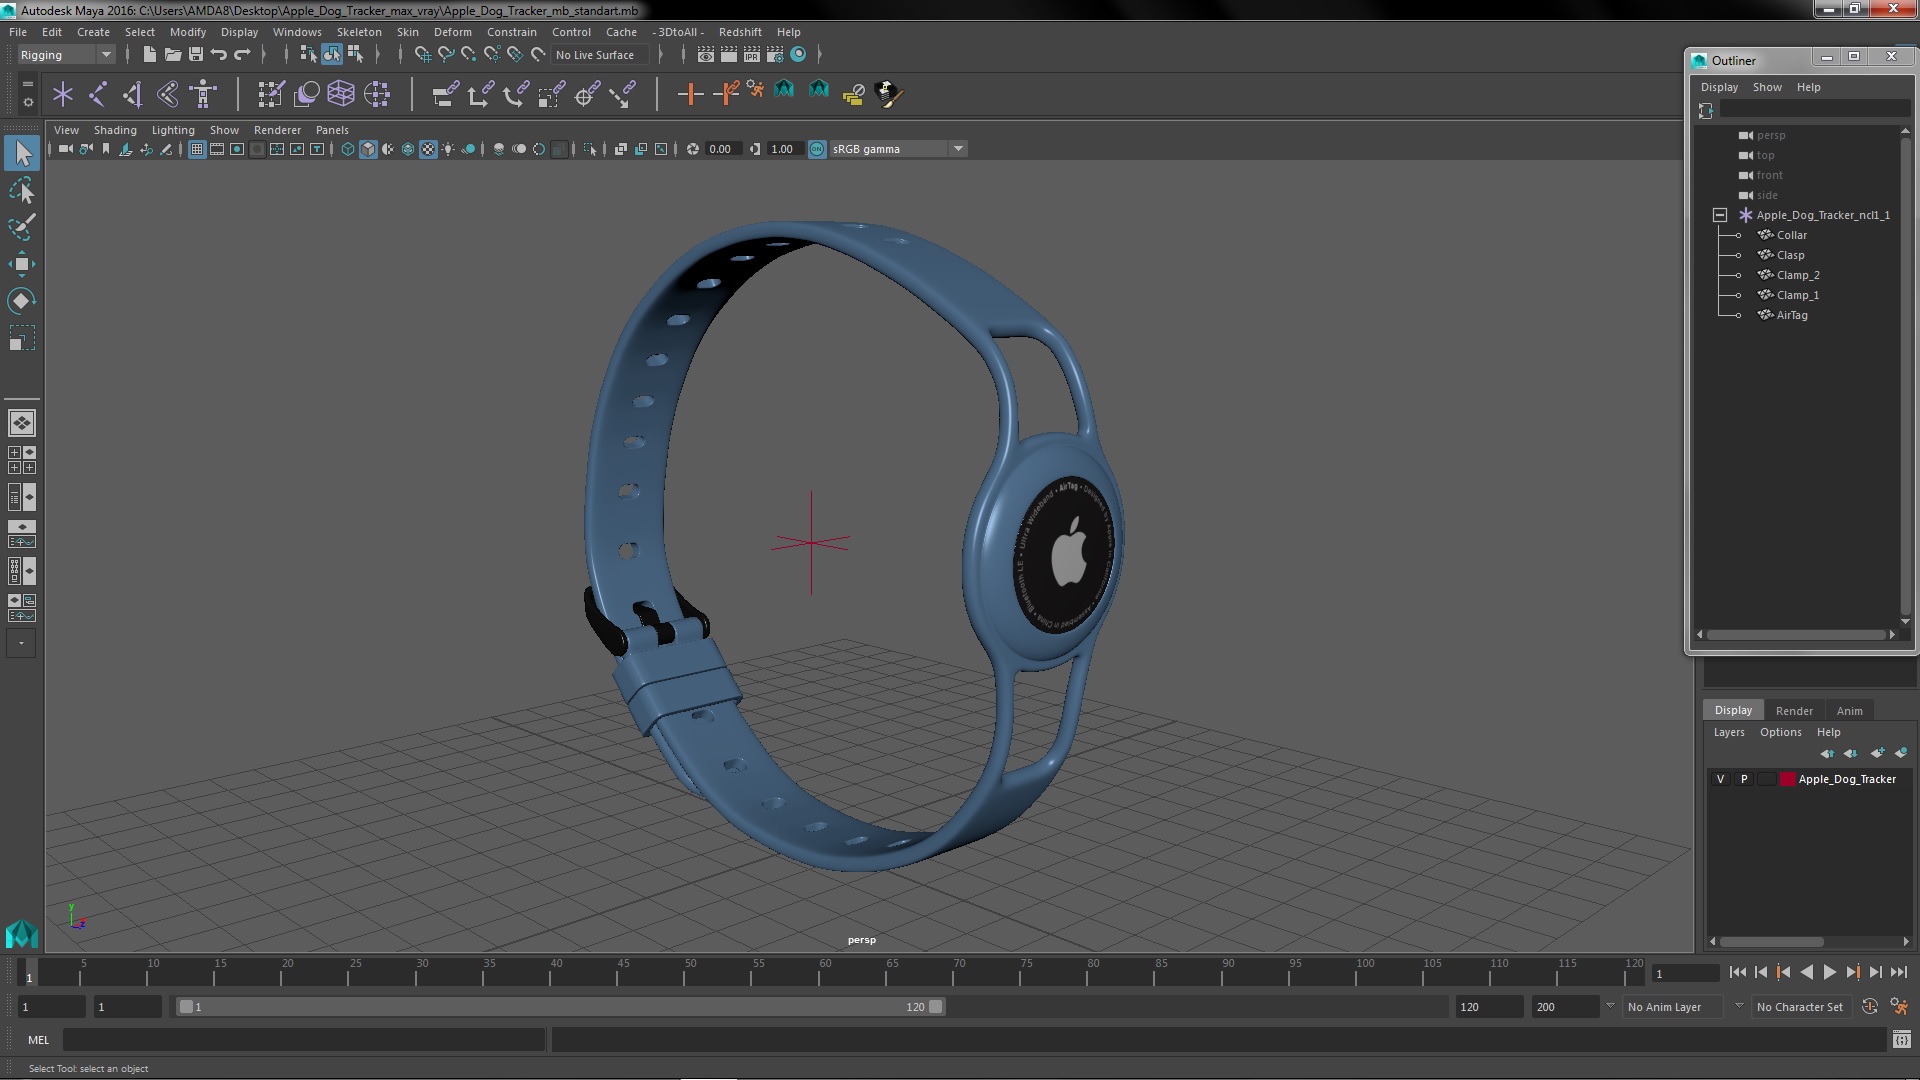
Task: Open the viewport Shading menu
Action: click(115, 130)
